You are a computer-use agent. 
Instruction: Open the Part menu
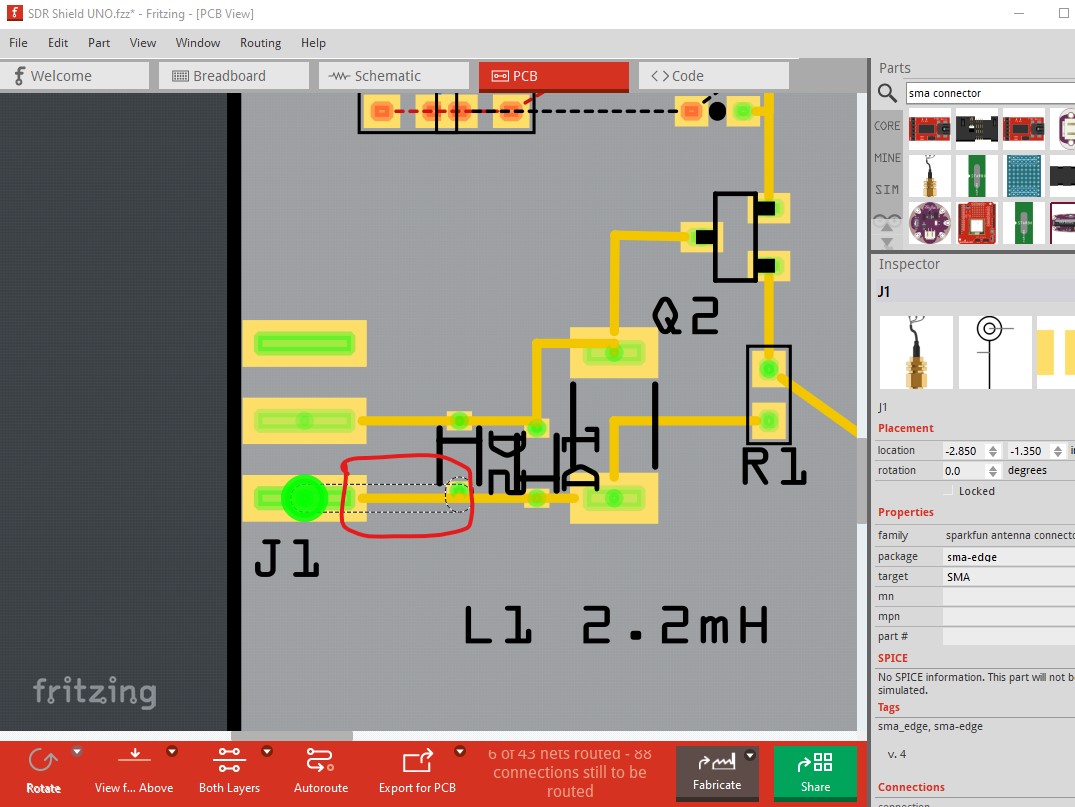(99, 43)
